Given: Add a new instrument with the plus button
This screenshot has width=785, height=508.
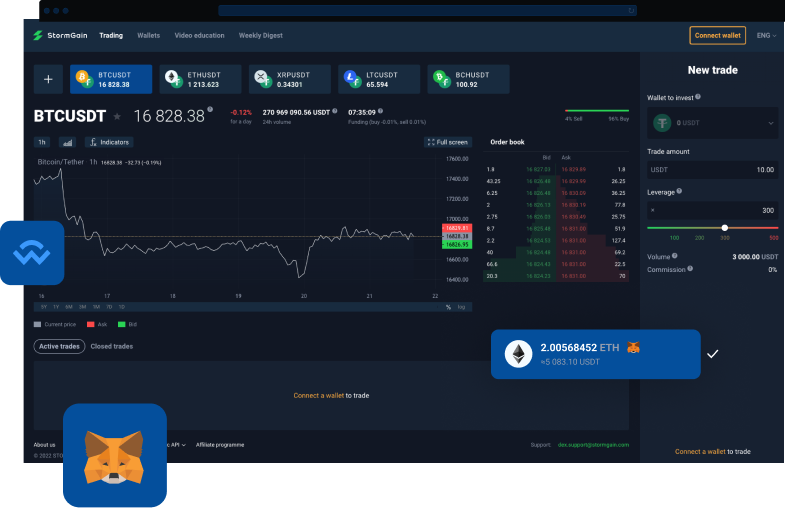Looking at the screenshot, I should pos(48,79).
